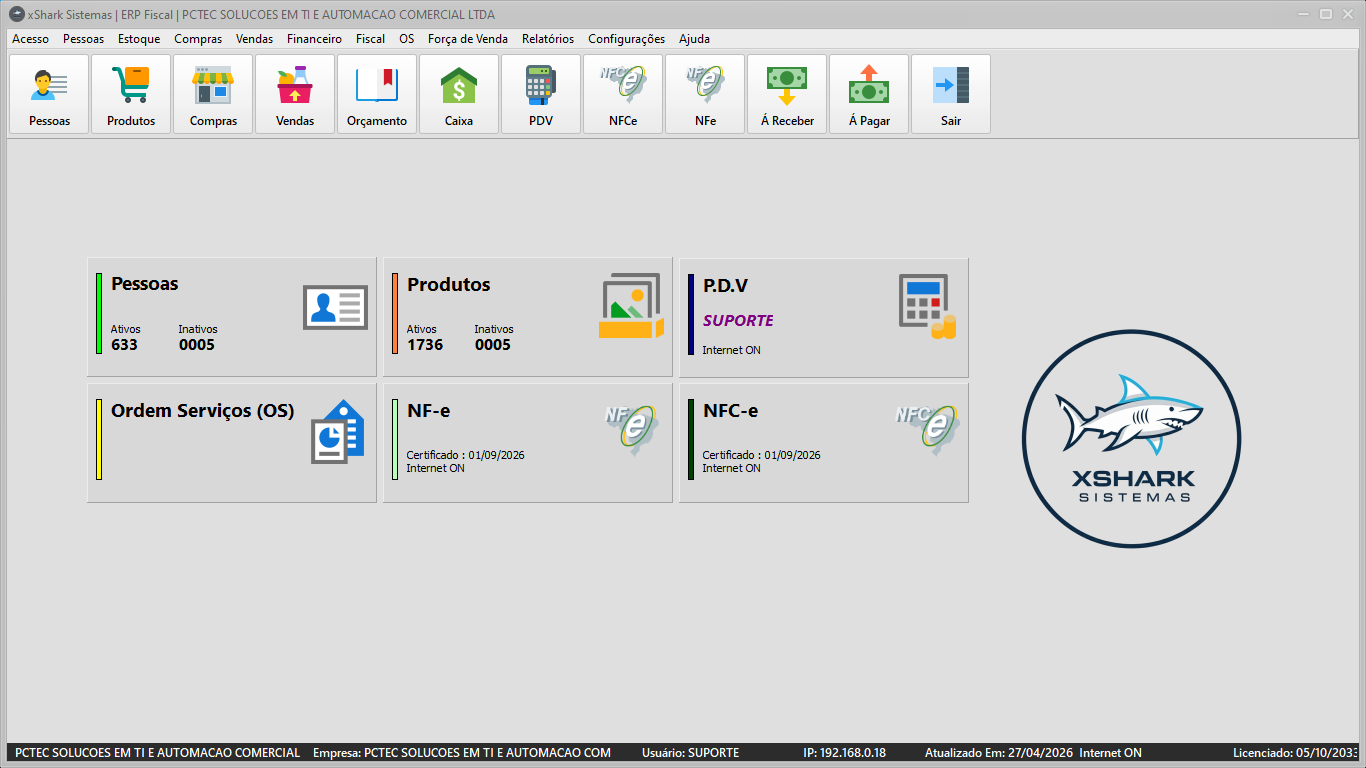Image resolution: width=1366 pixels, height=768 pixels.
Task: Click Internet ON text in NF-e card
Action: [x=436, y=468]
